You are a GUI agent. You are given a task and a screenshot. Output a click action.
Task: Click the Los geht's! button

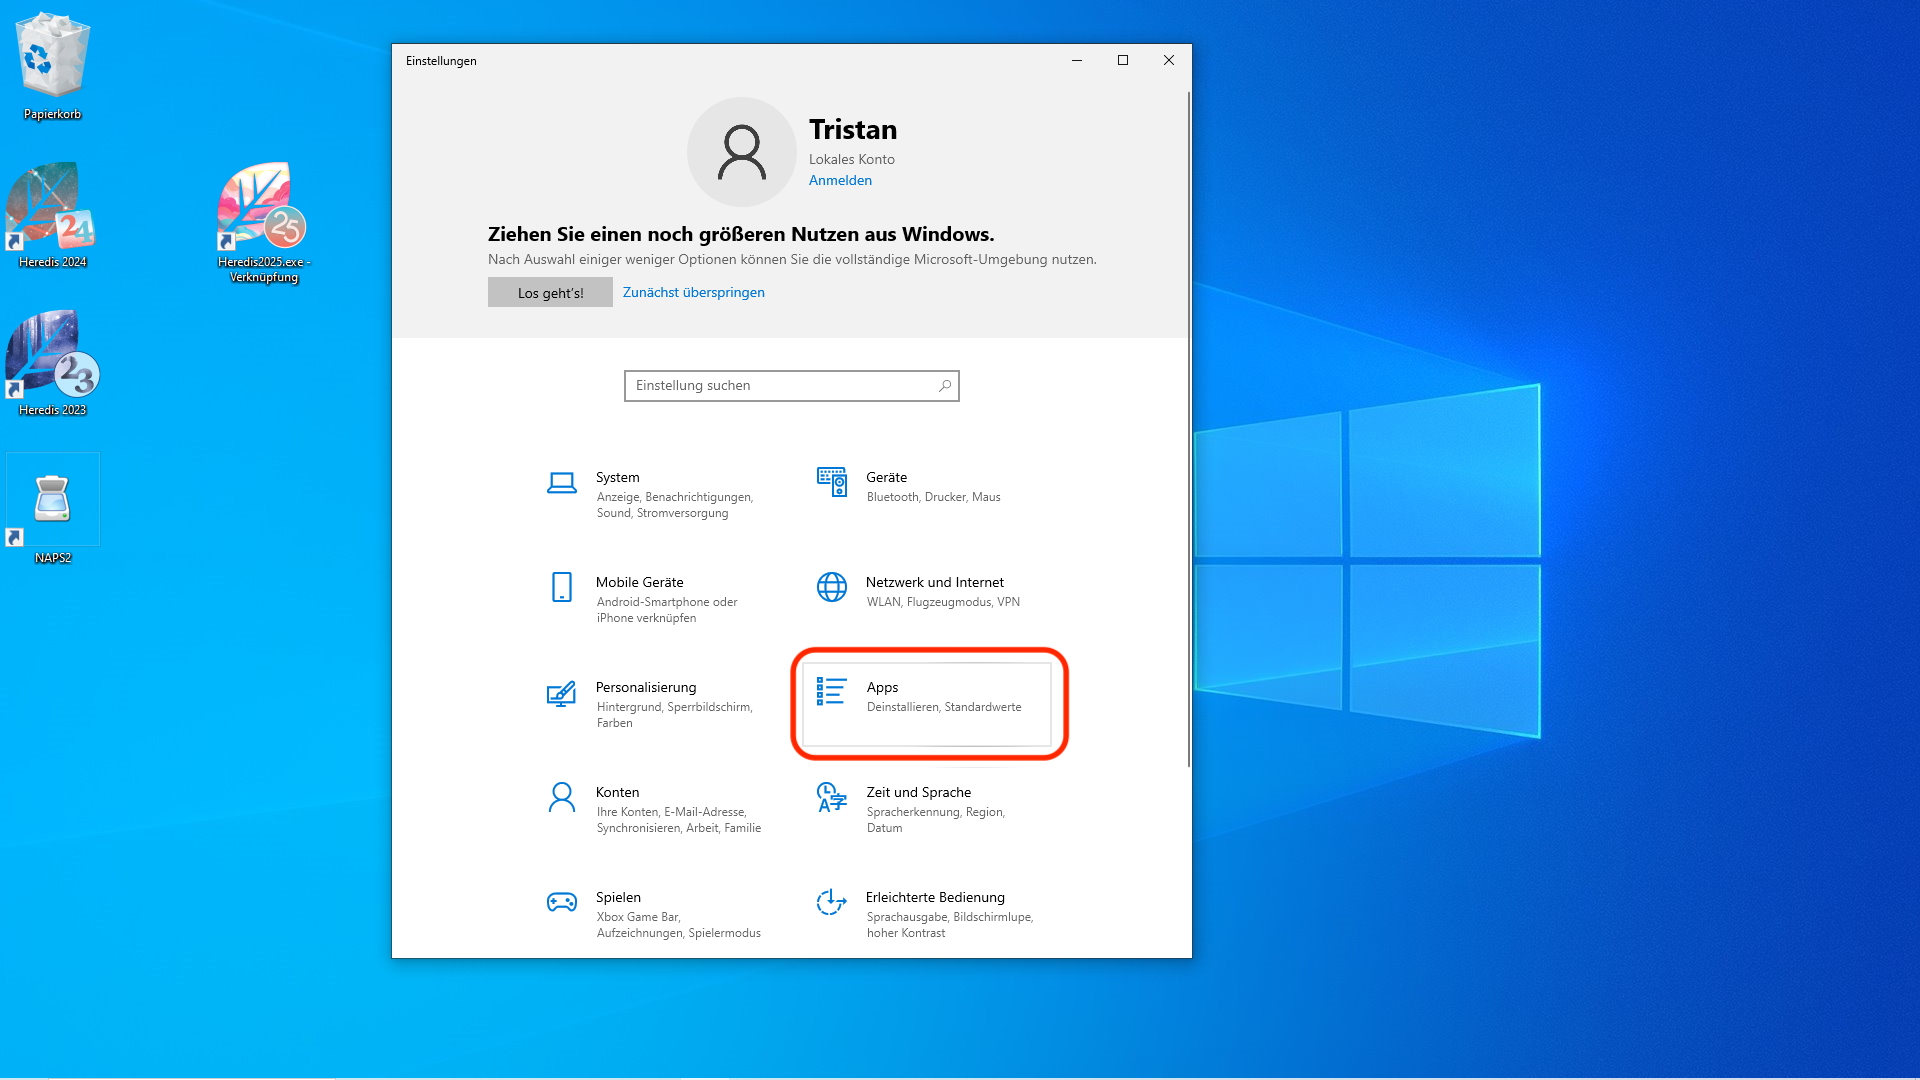(550, 292)
